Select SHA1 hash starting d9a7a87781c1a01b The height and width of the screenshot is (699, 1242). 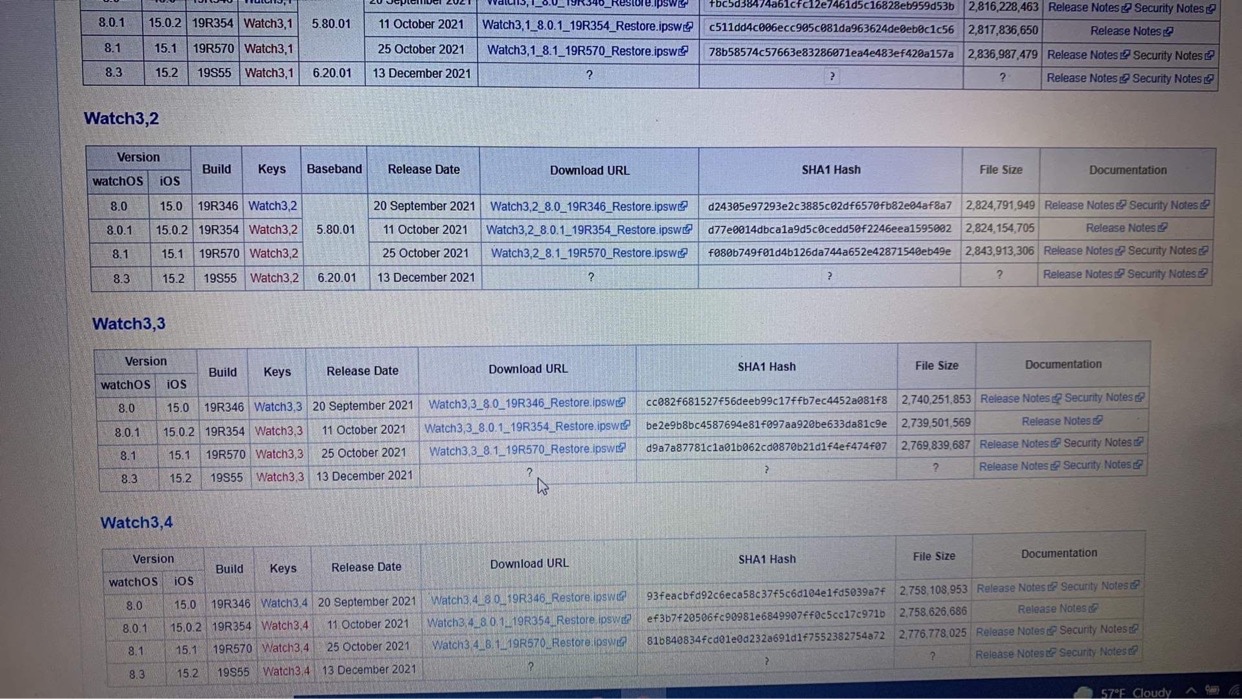pyautogui.click(x=766, y=447)
